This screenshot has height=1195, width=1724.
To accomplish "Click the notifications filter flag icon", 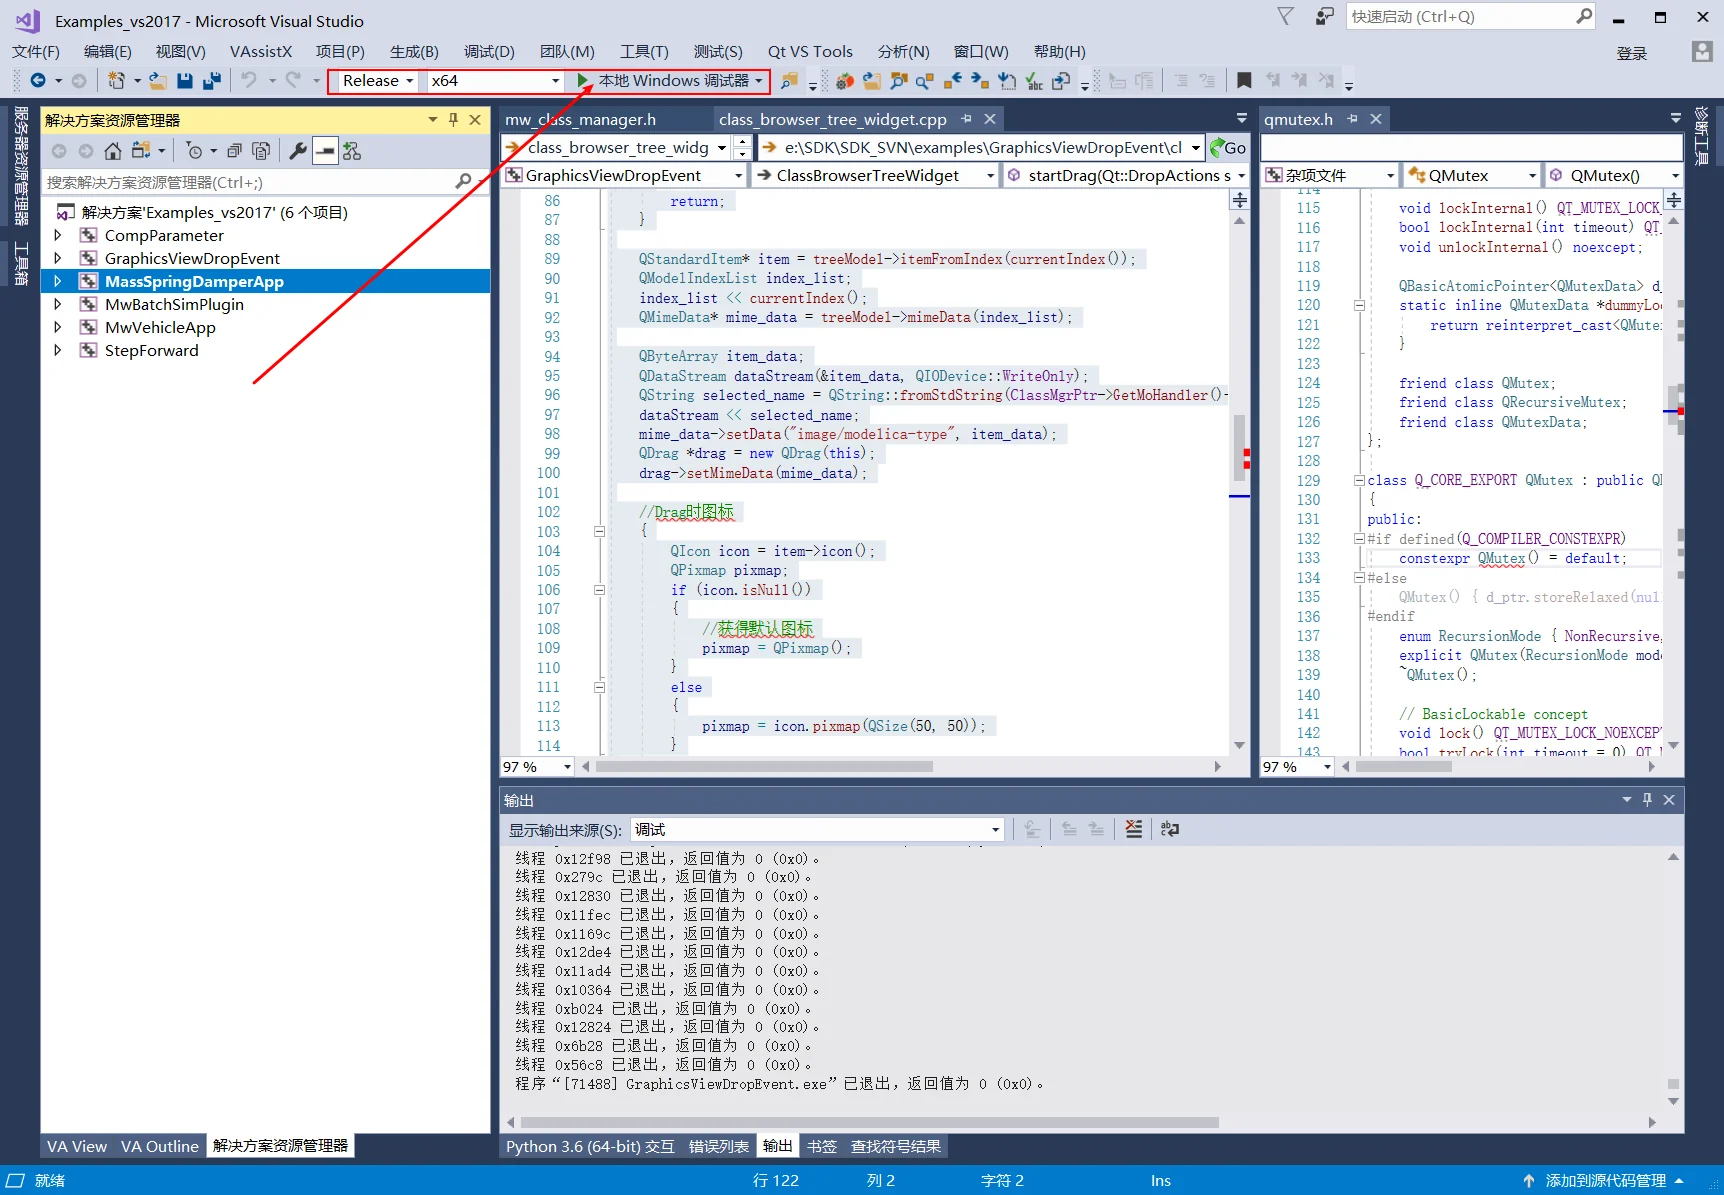I will (1286, 17).
